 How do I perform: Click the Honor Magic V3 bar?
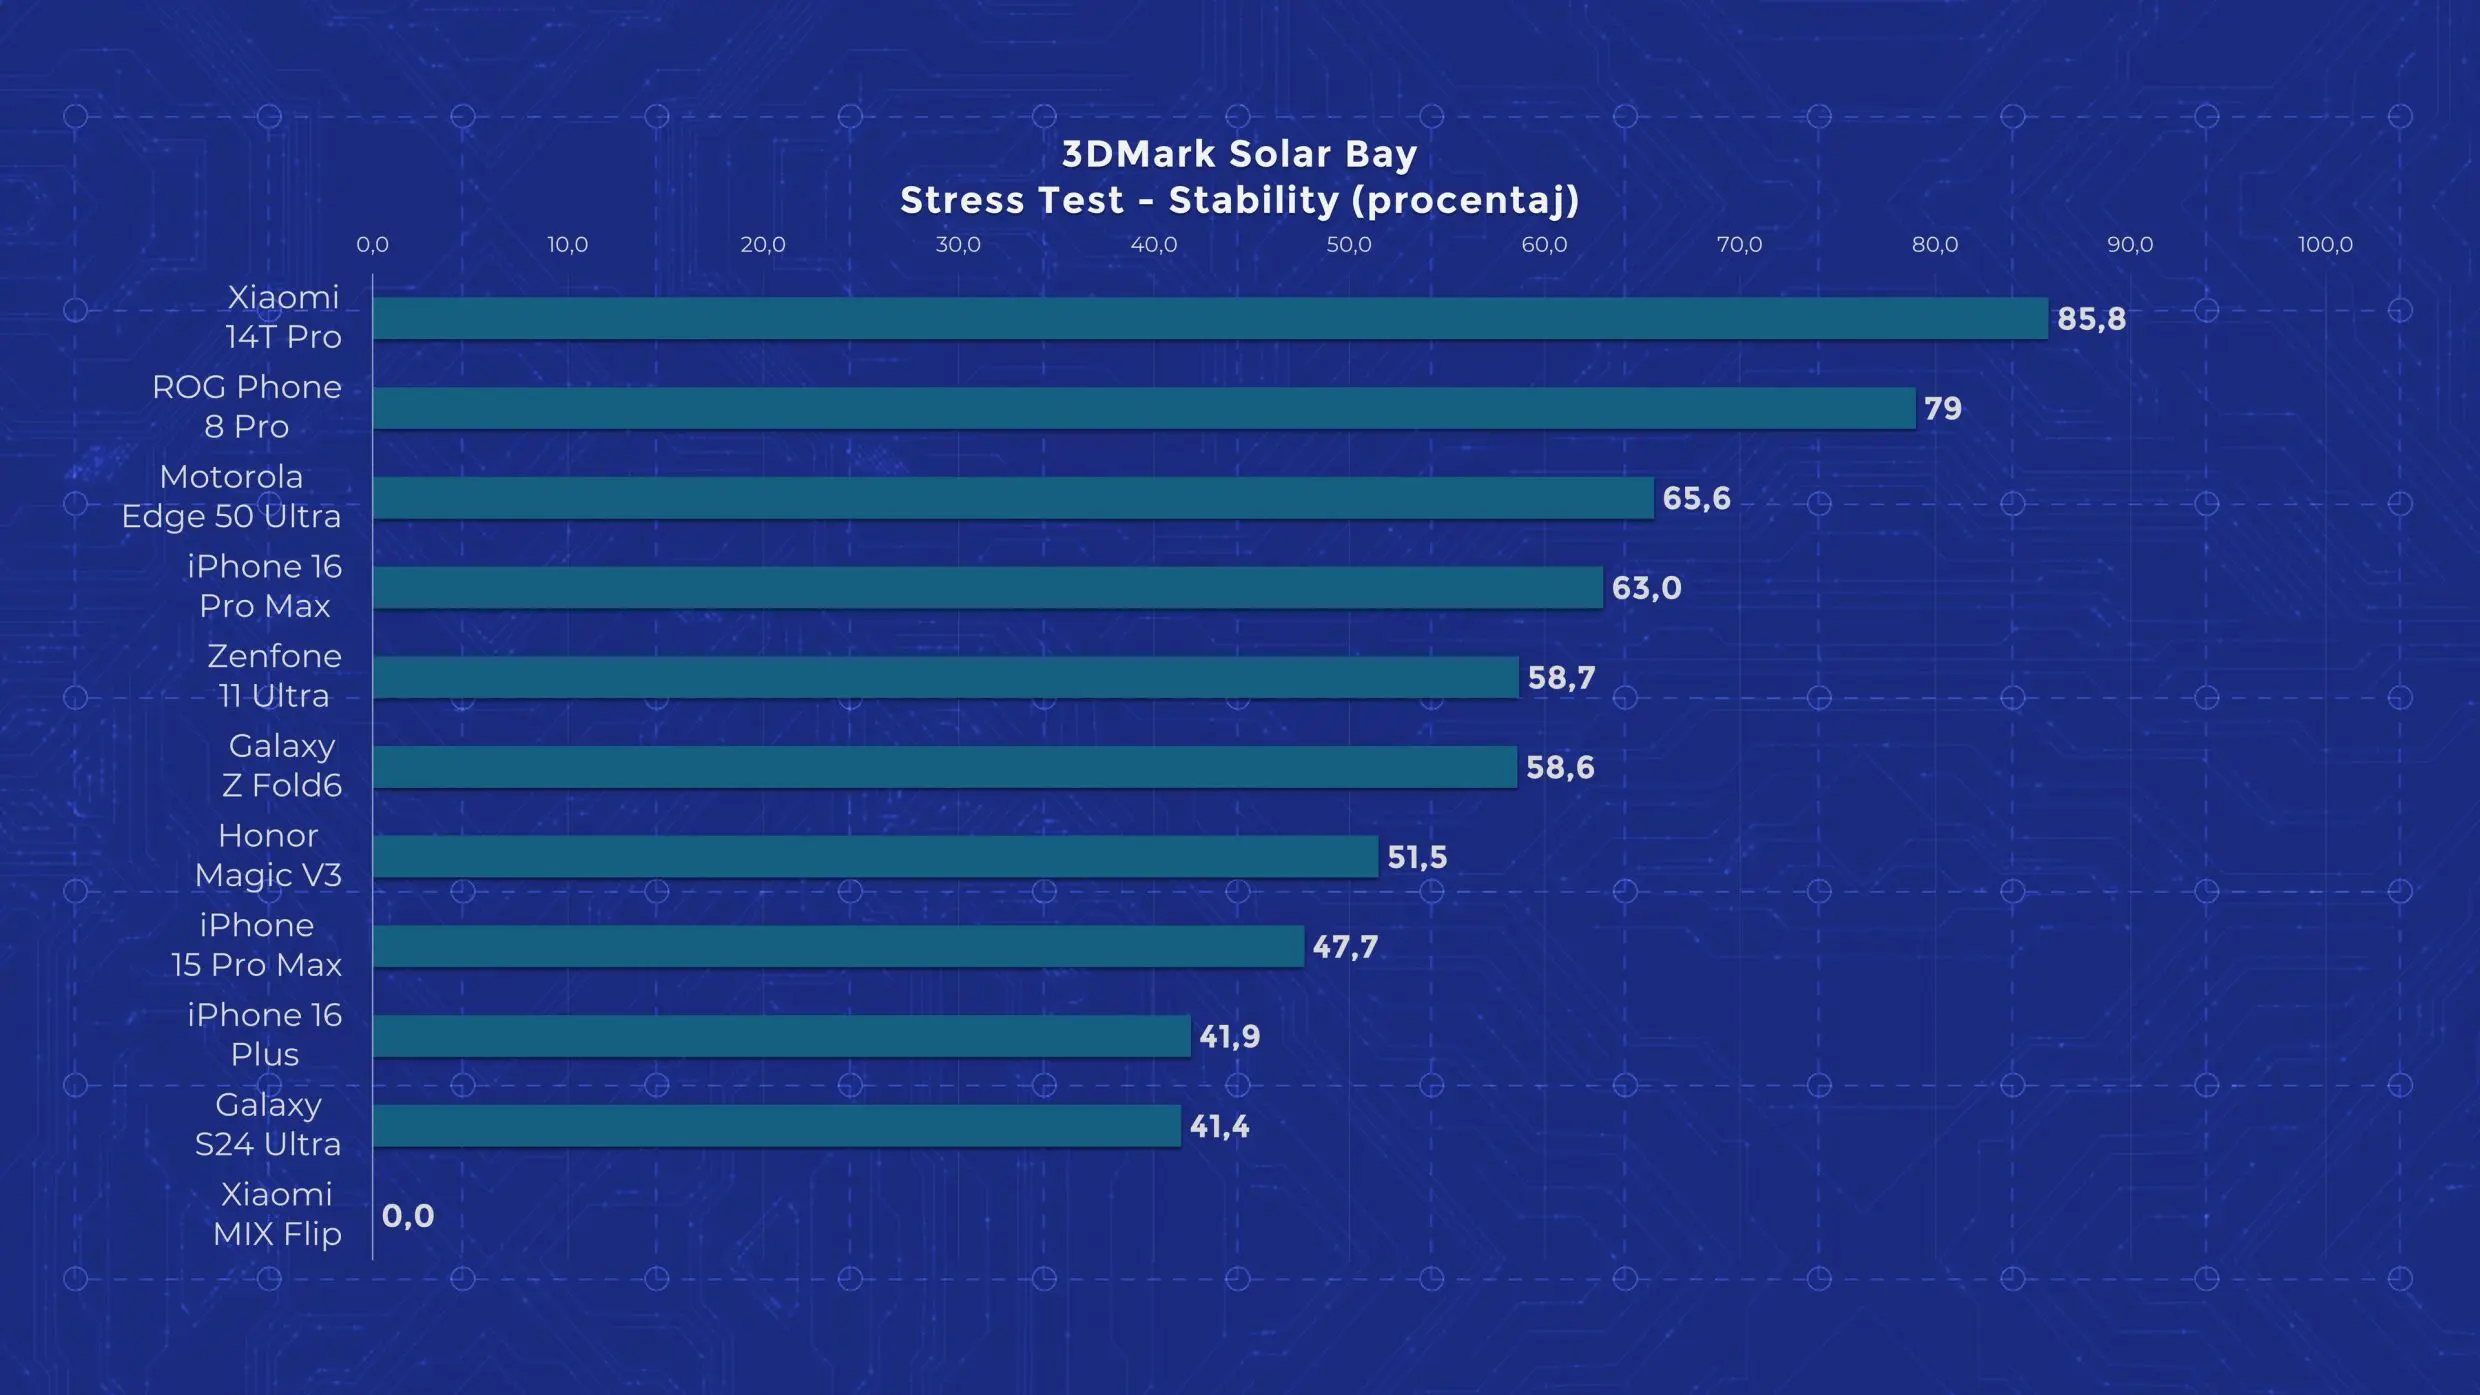876,856
